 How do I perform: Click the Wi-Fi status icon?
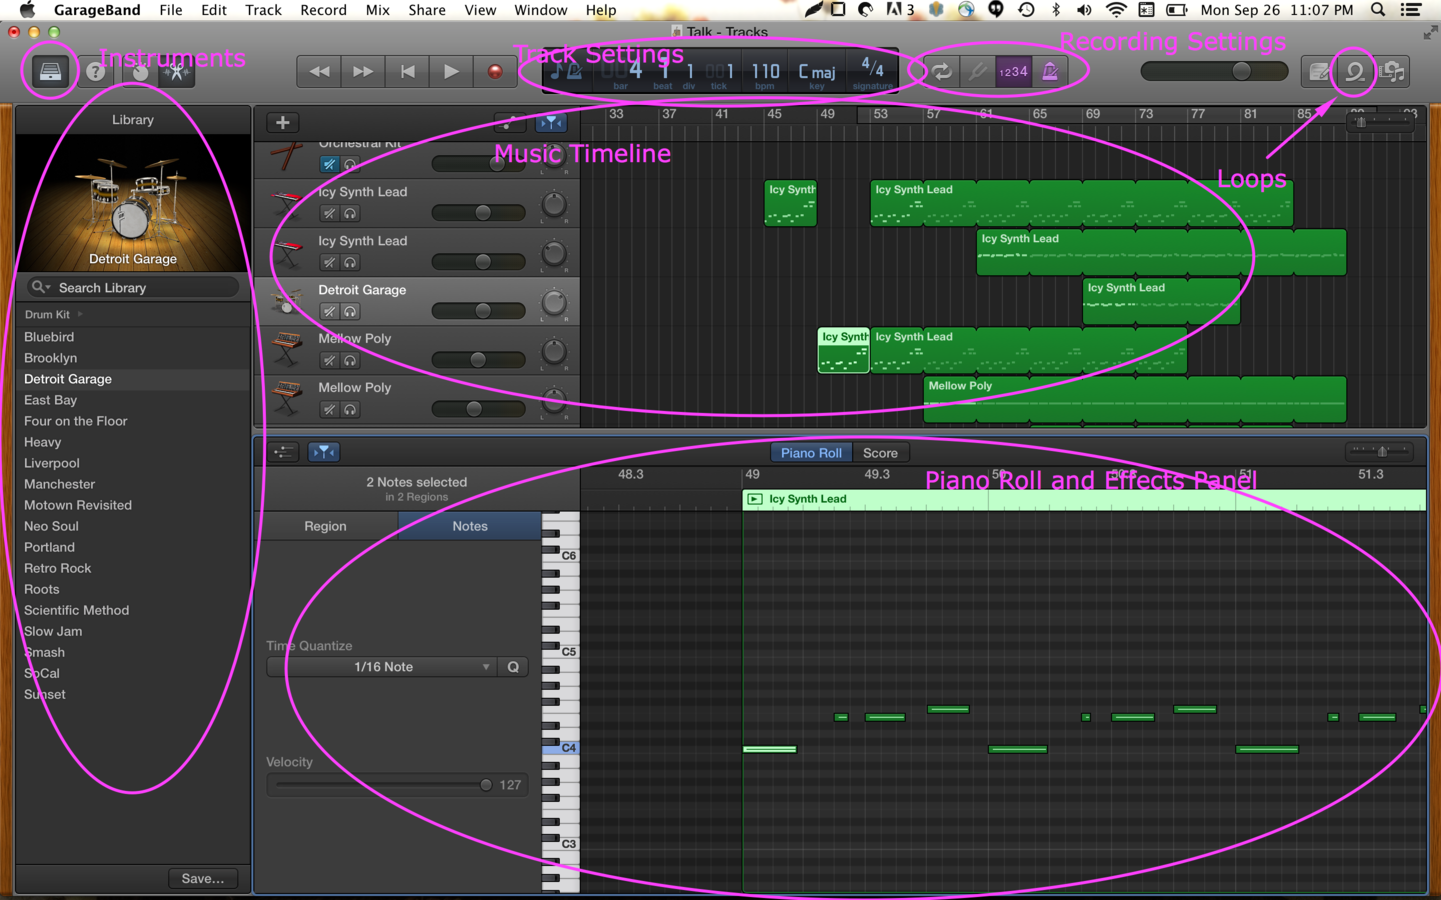[1116, 10]
